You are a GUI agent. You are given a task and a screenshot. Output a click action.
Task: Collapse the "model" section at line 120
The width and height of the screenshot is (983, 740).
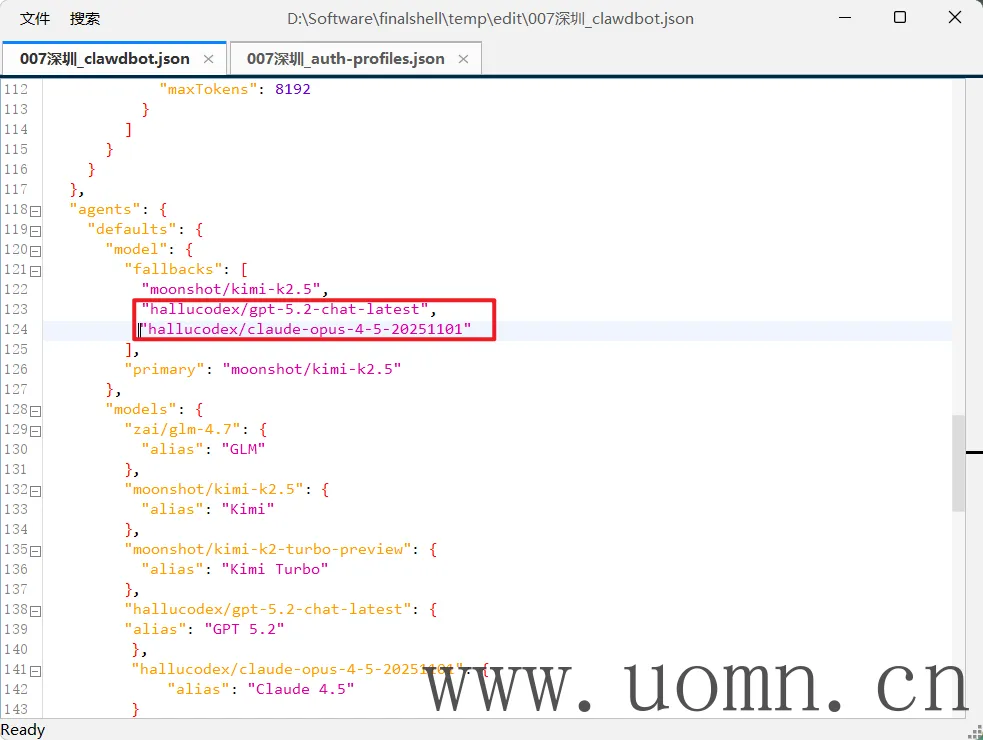(36, 250)
